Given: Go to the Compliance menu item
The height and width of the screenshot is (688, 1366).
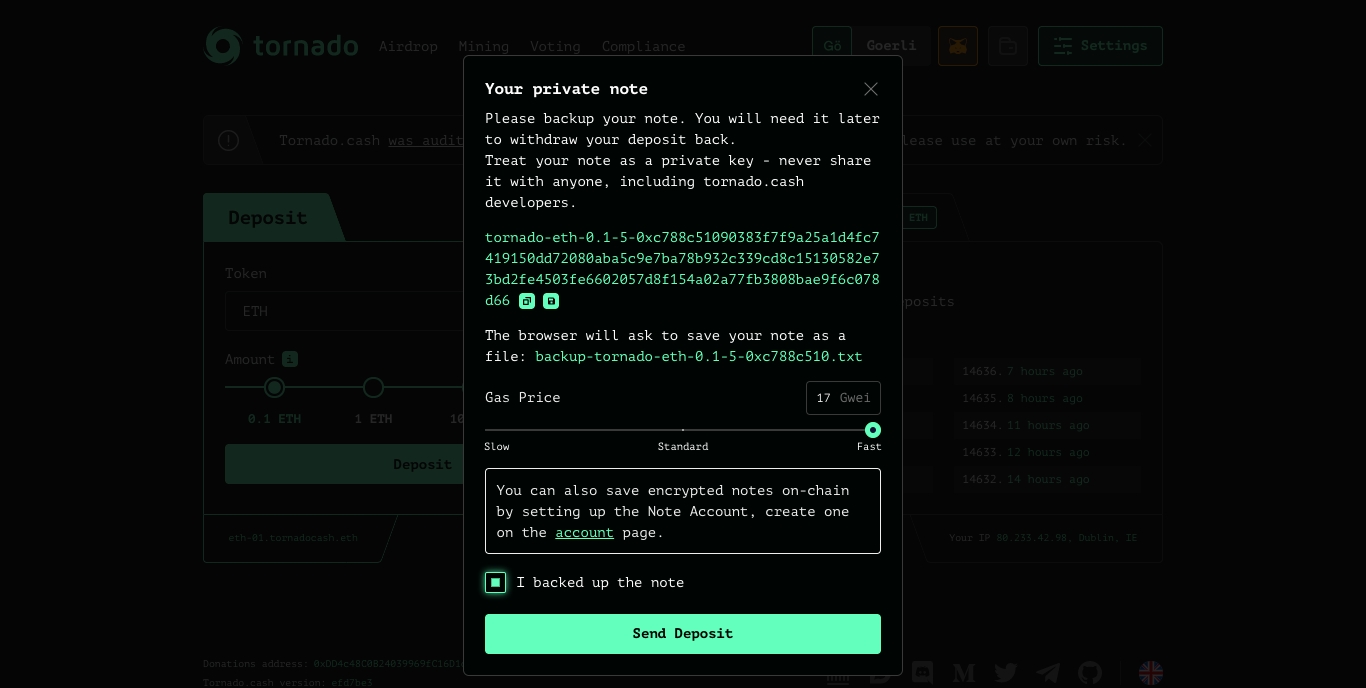Looking at the screenshot, I should 643,46.
